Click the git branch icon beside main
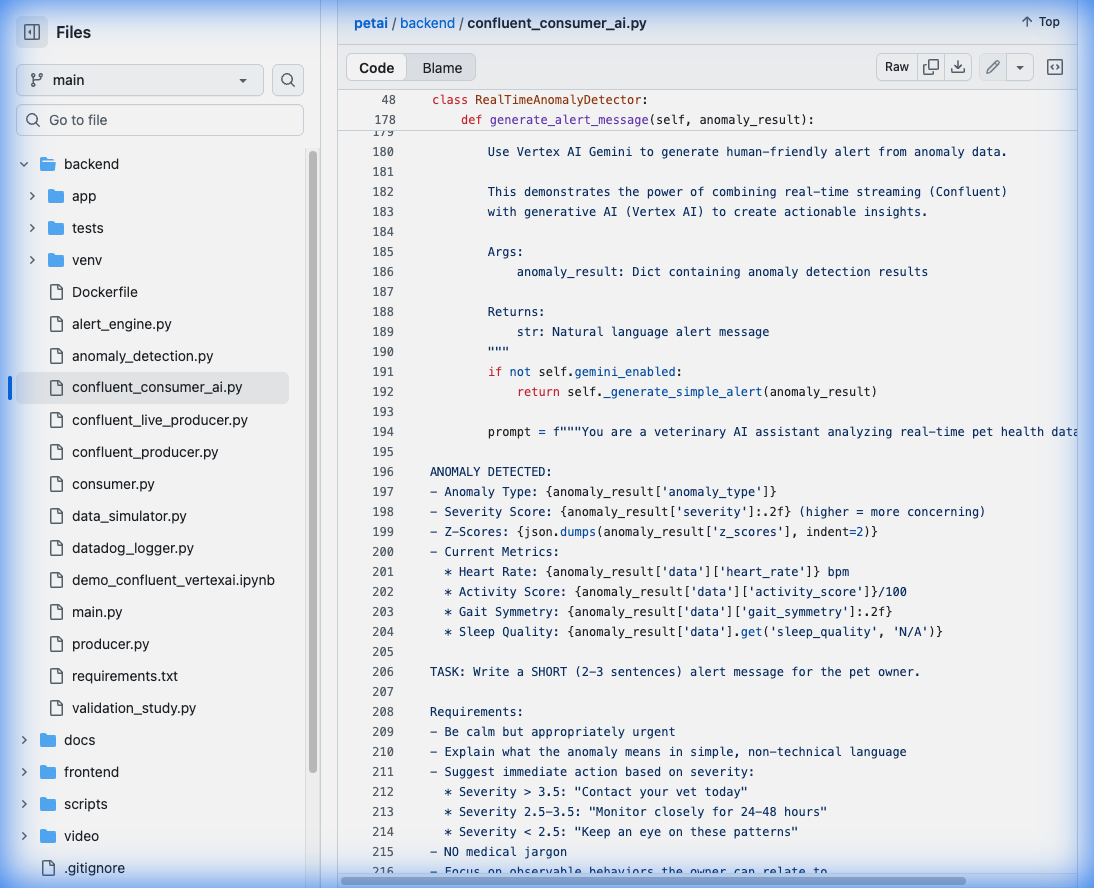The width and height of the screenshot is (1094, 888). click(x=37, y=80)
